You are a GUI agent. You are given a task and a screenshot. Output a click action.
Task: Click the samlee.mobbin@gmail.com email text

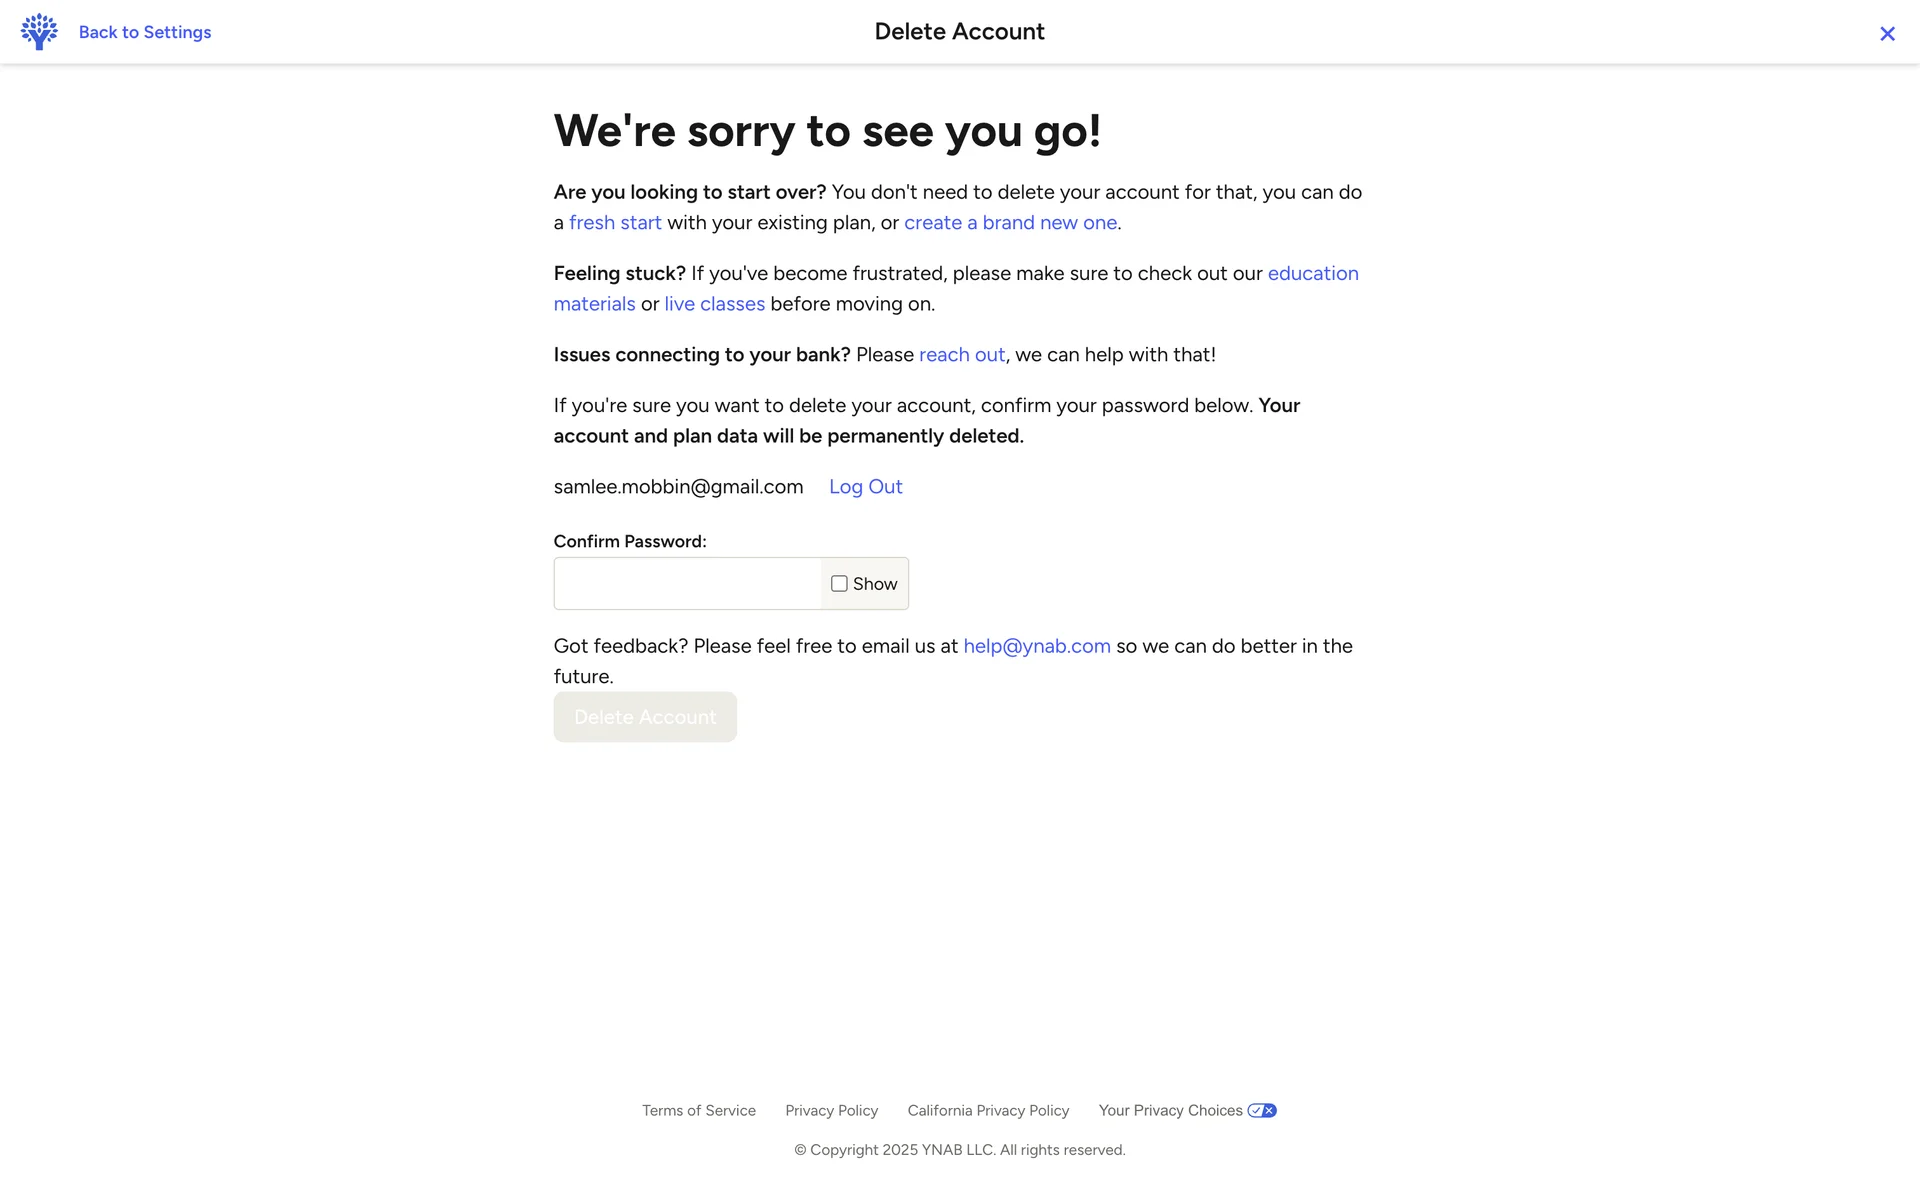678,487
